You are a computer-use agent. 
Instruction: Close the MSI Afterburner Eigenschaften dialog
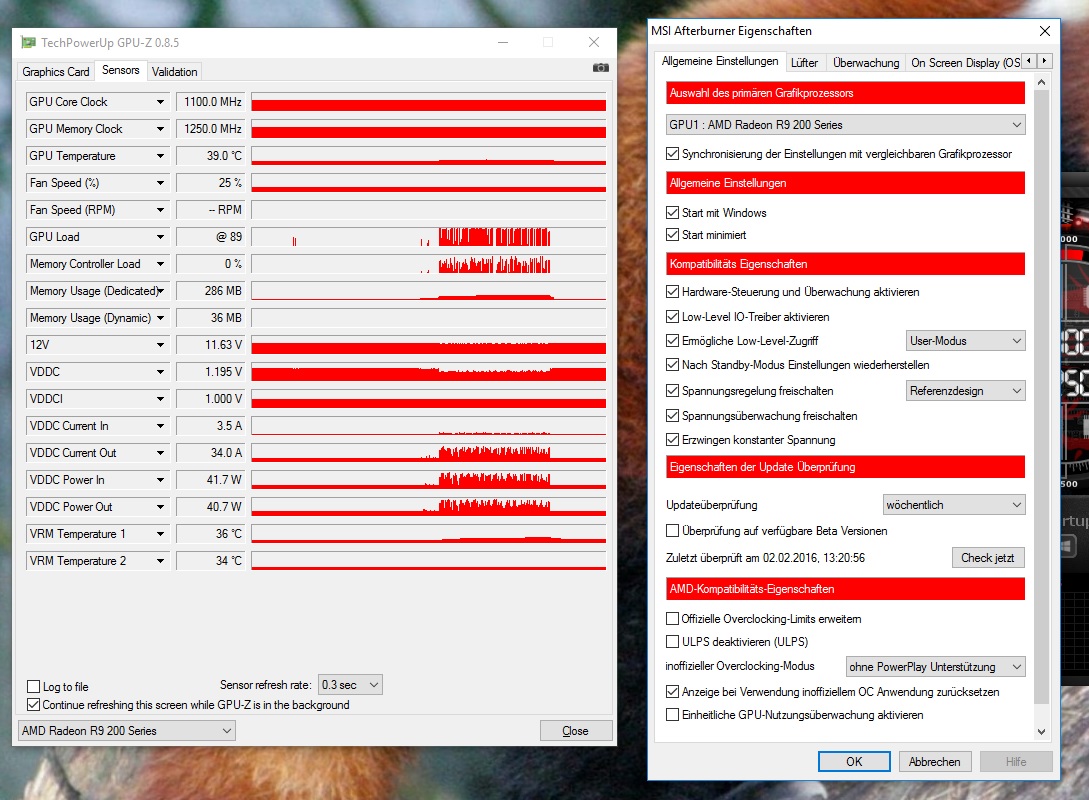click(1045, 31)
